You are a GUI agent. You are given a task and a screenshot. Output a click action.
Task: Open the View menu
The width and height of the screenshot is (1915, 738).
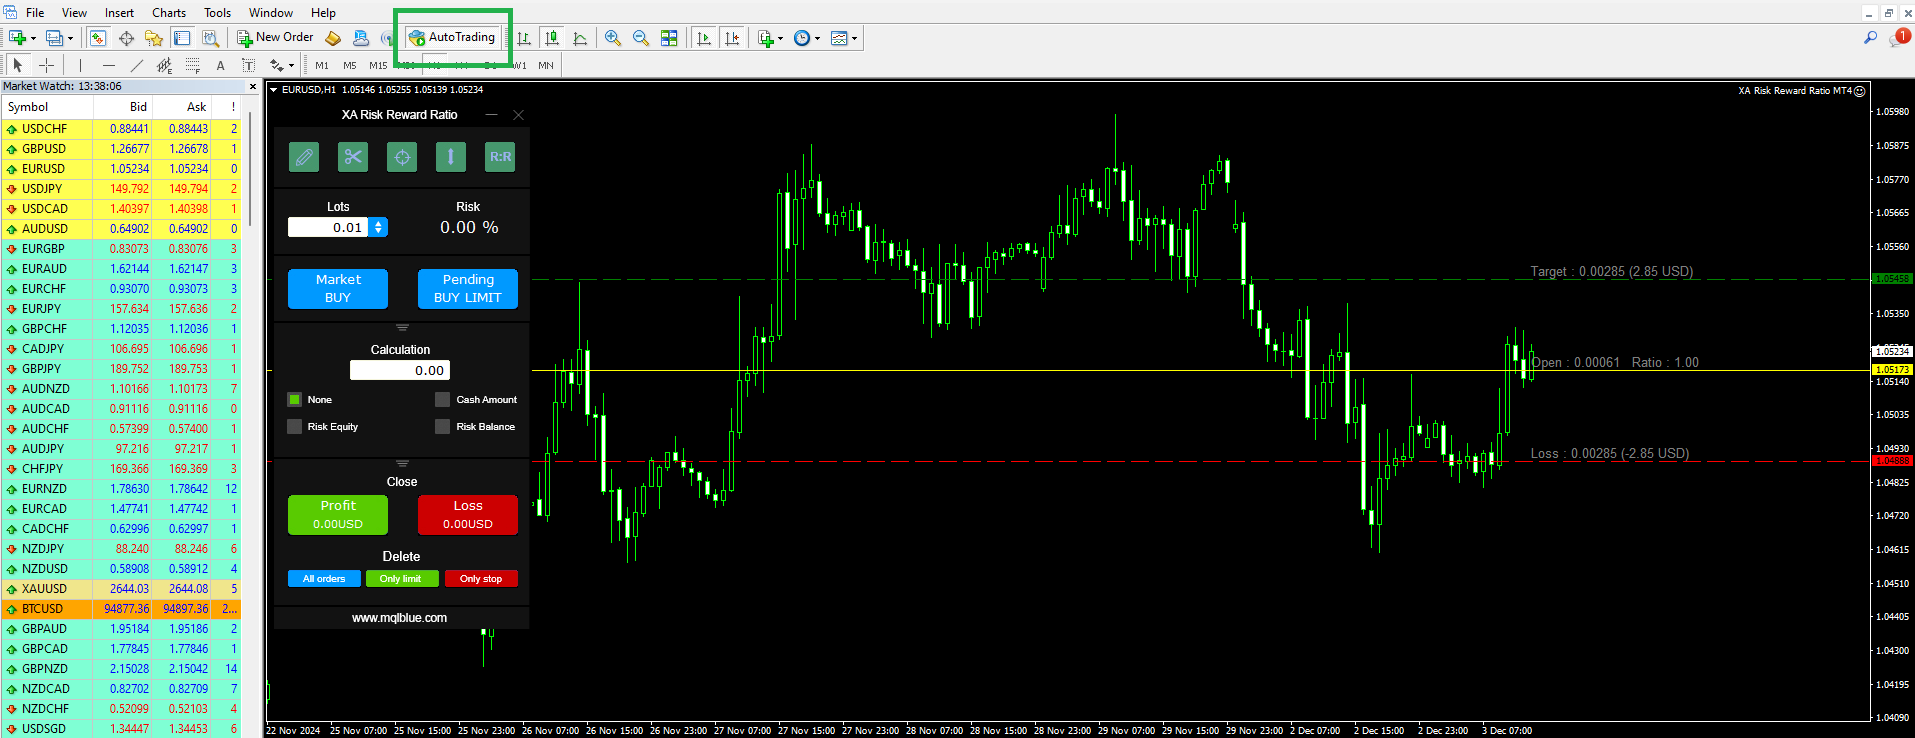(x=74, y=13)
